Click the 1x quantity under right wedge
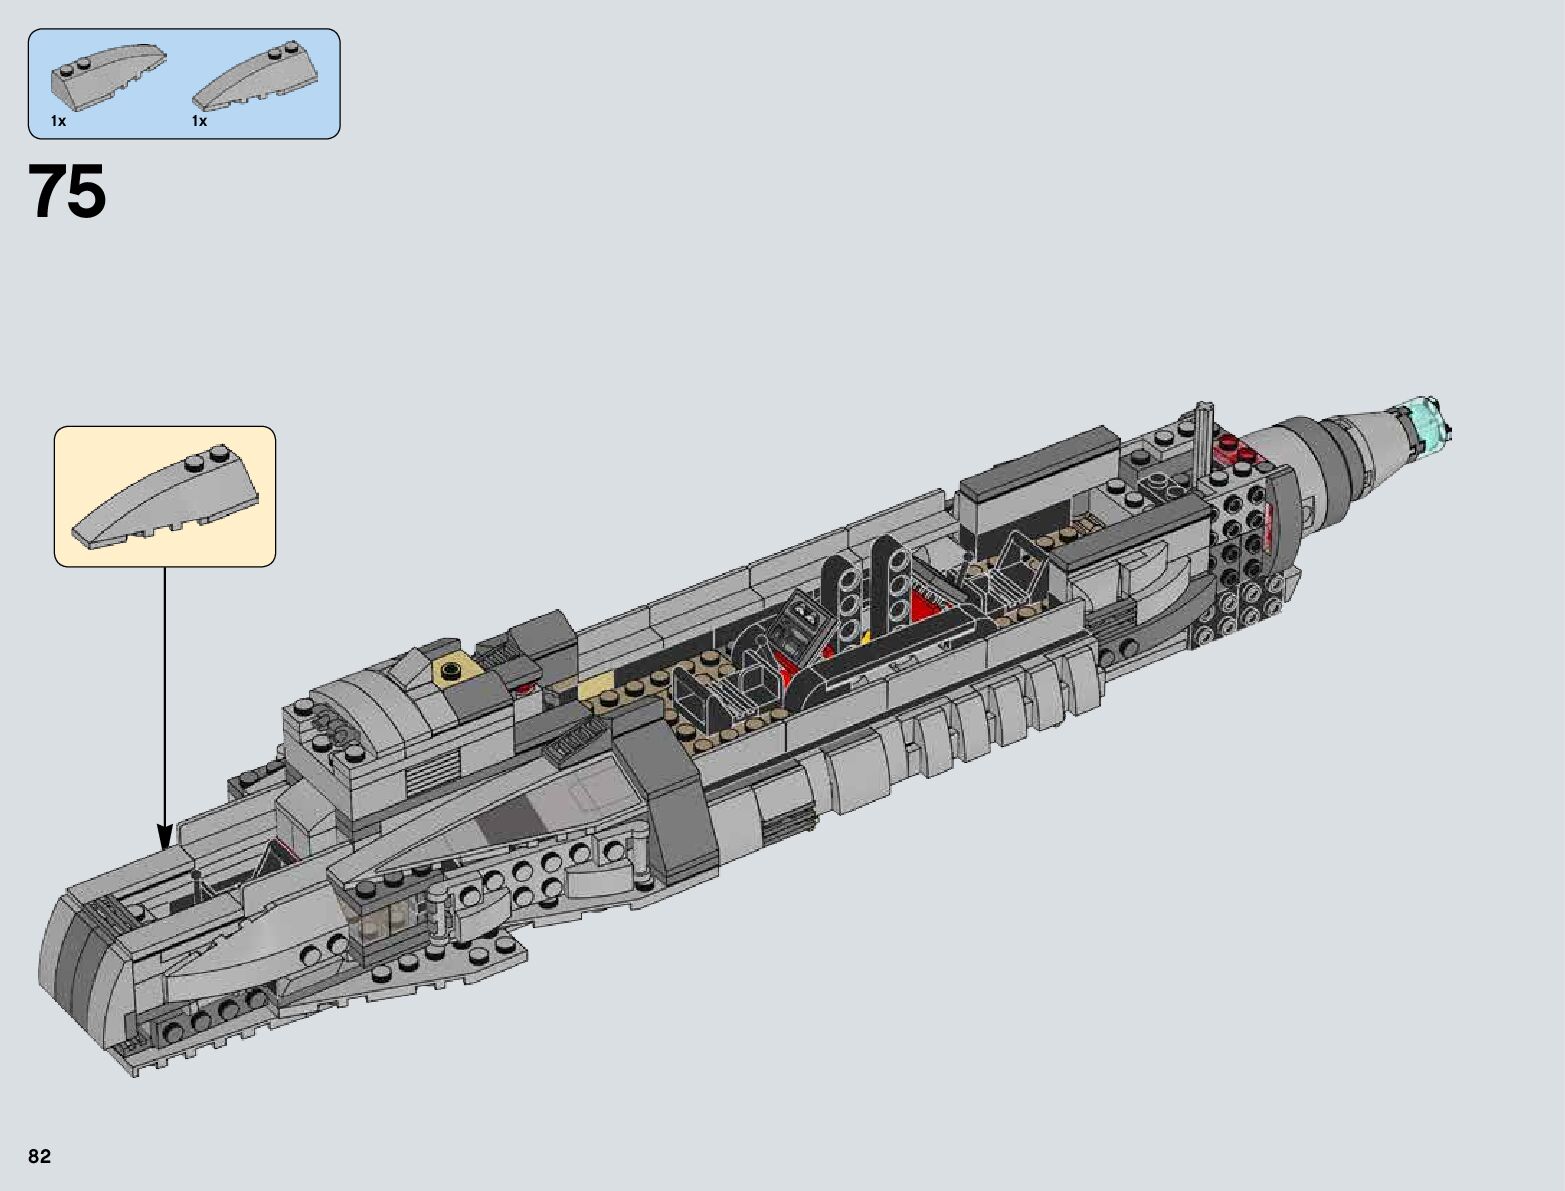The height and width of the screenshot is (1191, 1565). coord(199,121)
